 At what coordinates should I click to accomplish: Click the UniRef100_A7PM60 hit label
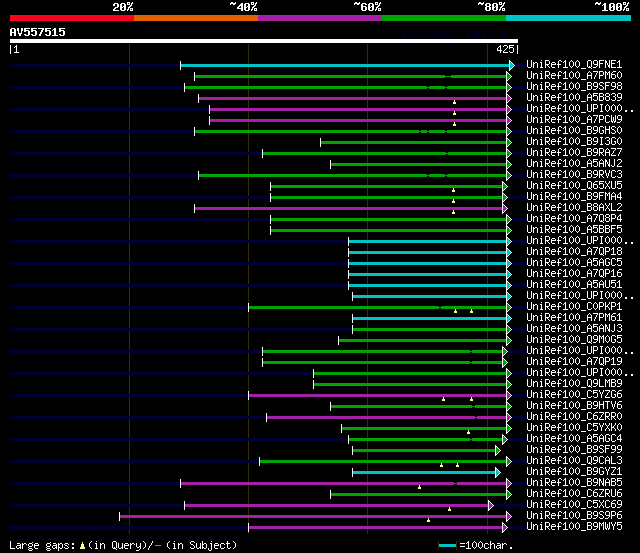pos(574,76)
